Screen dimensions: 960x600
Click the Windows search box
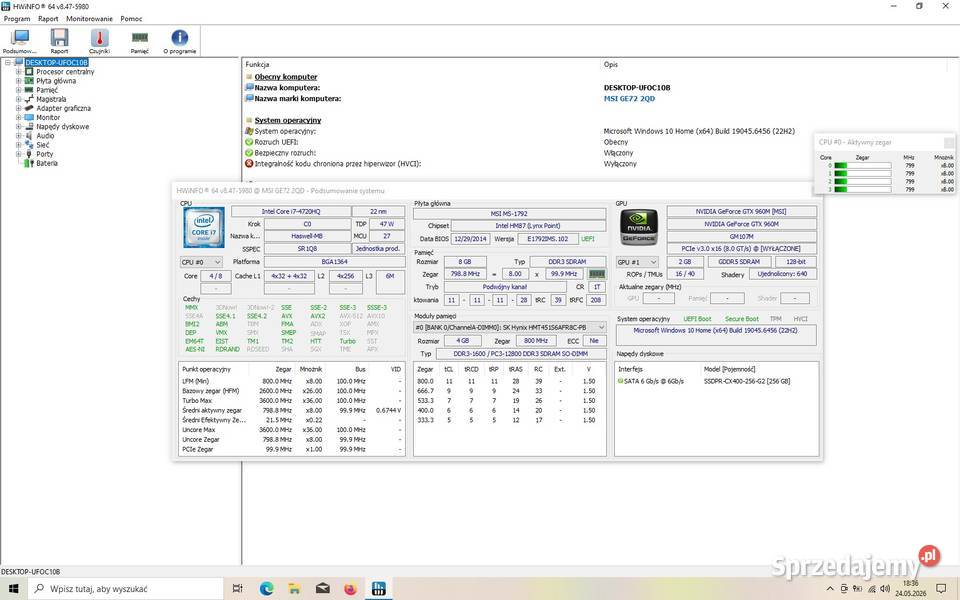click(x=126, y=588)
